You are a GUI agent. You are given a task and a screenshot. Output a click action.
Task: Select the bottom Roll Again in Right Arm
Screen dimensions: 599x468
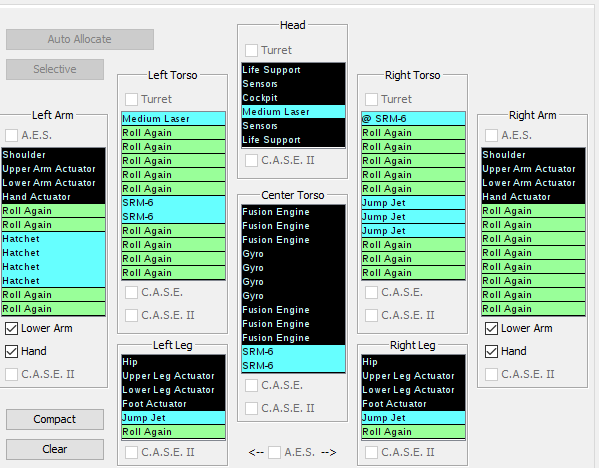pyautogui.click(x=533, y=309)
